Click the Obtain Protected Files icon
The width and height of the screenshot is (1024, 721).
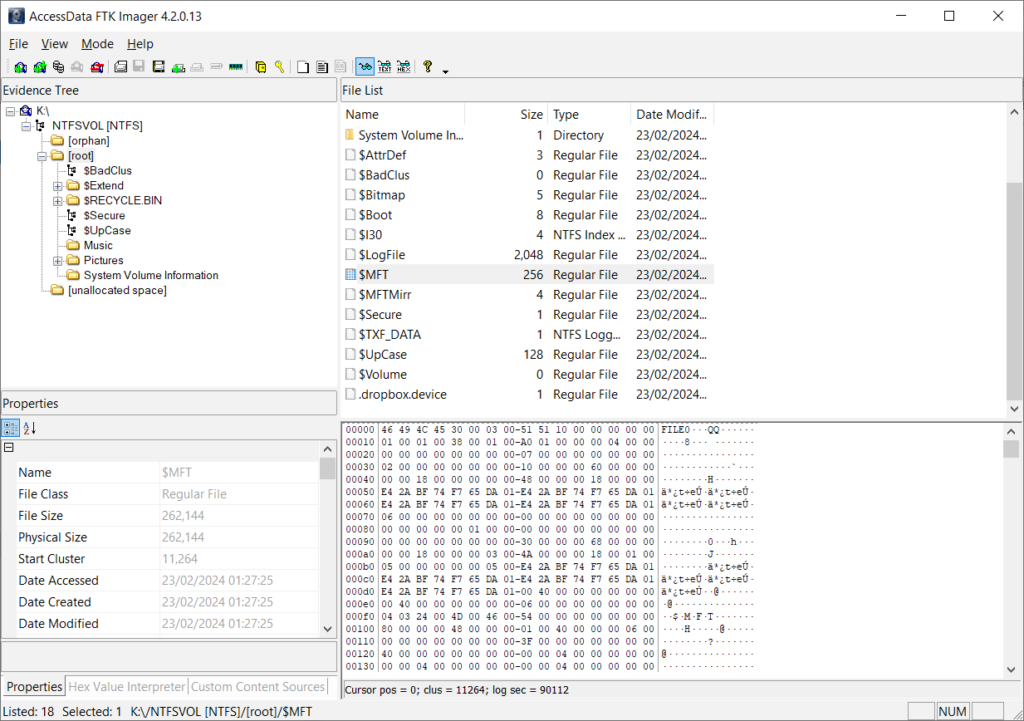(x=261, y=67)
